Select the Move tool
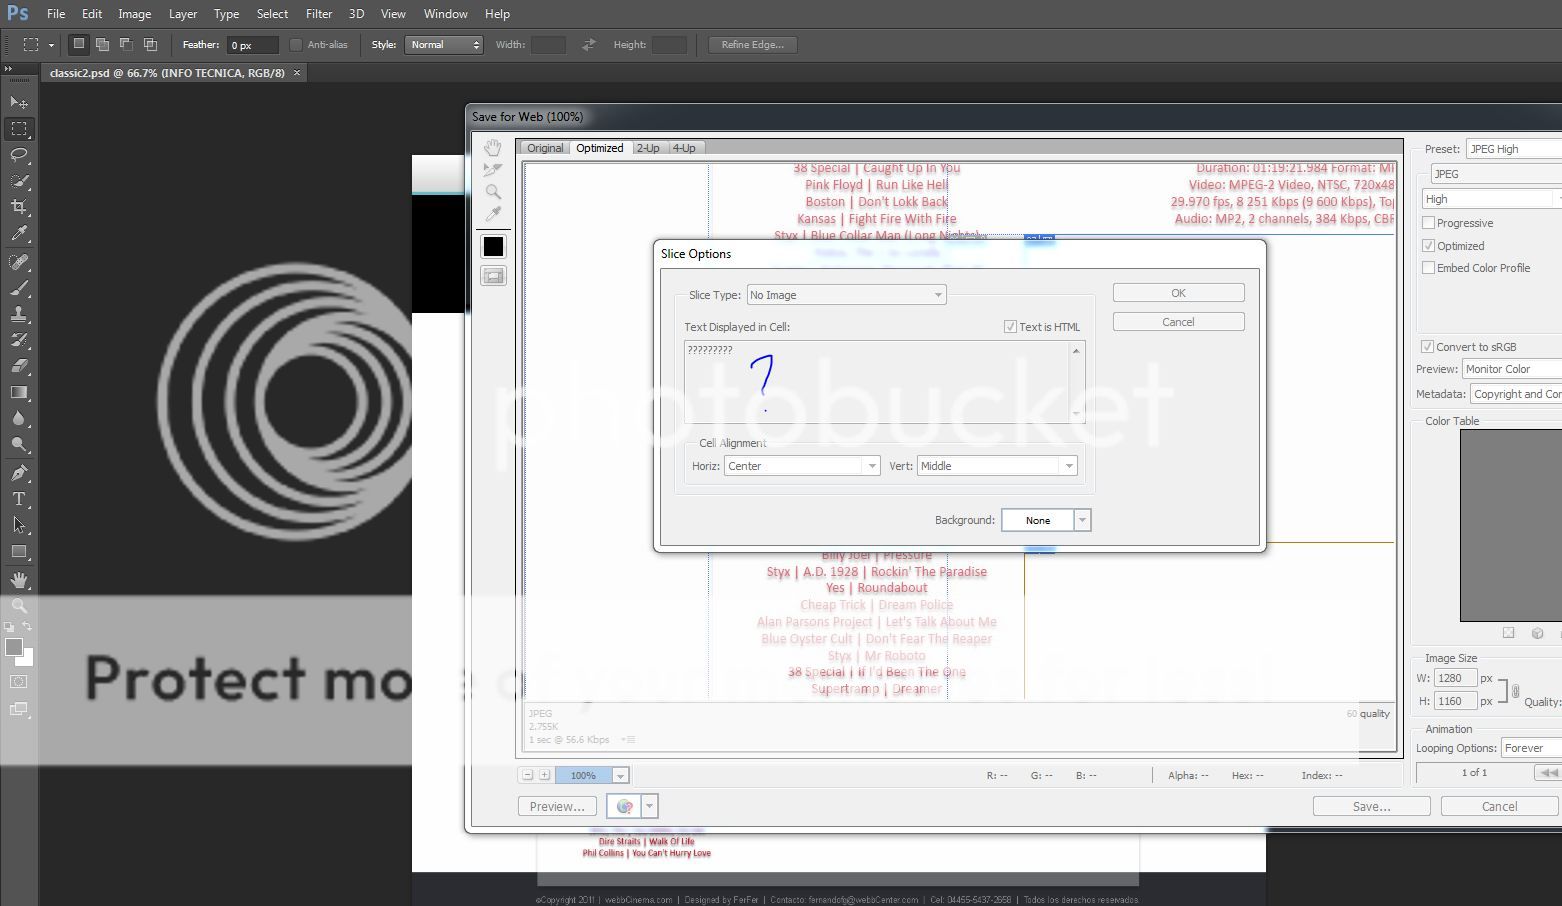 19,103
